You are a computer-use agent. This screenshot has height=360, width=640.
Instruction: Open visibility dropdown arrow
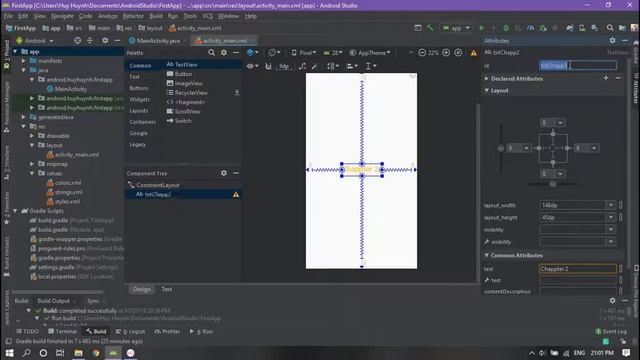click(611, 229)
